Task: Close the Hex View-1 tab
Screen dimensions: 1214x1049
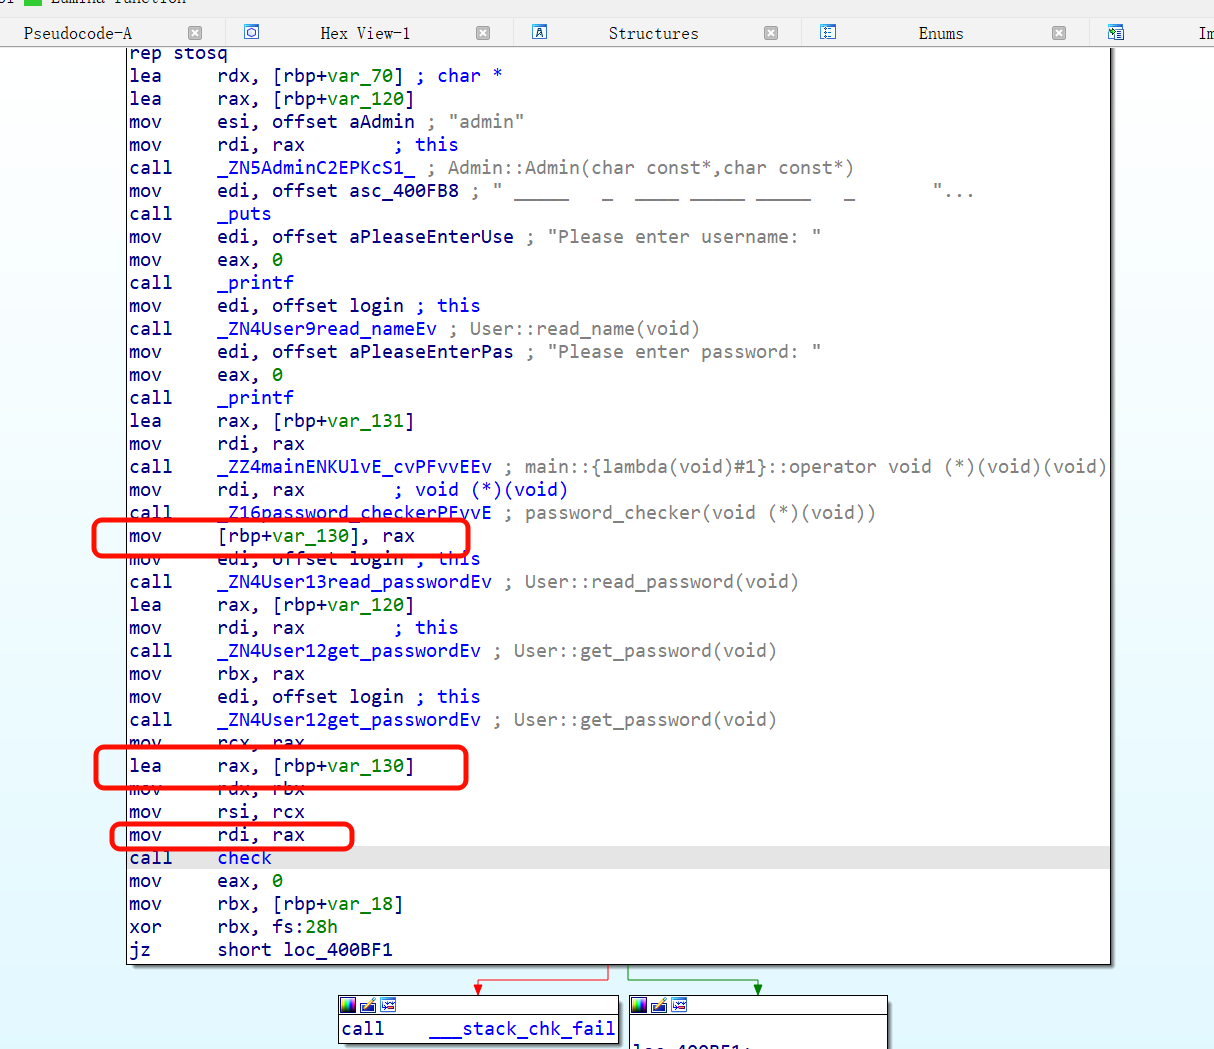Action: [x=483, y=33]
